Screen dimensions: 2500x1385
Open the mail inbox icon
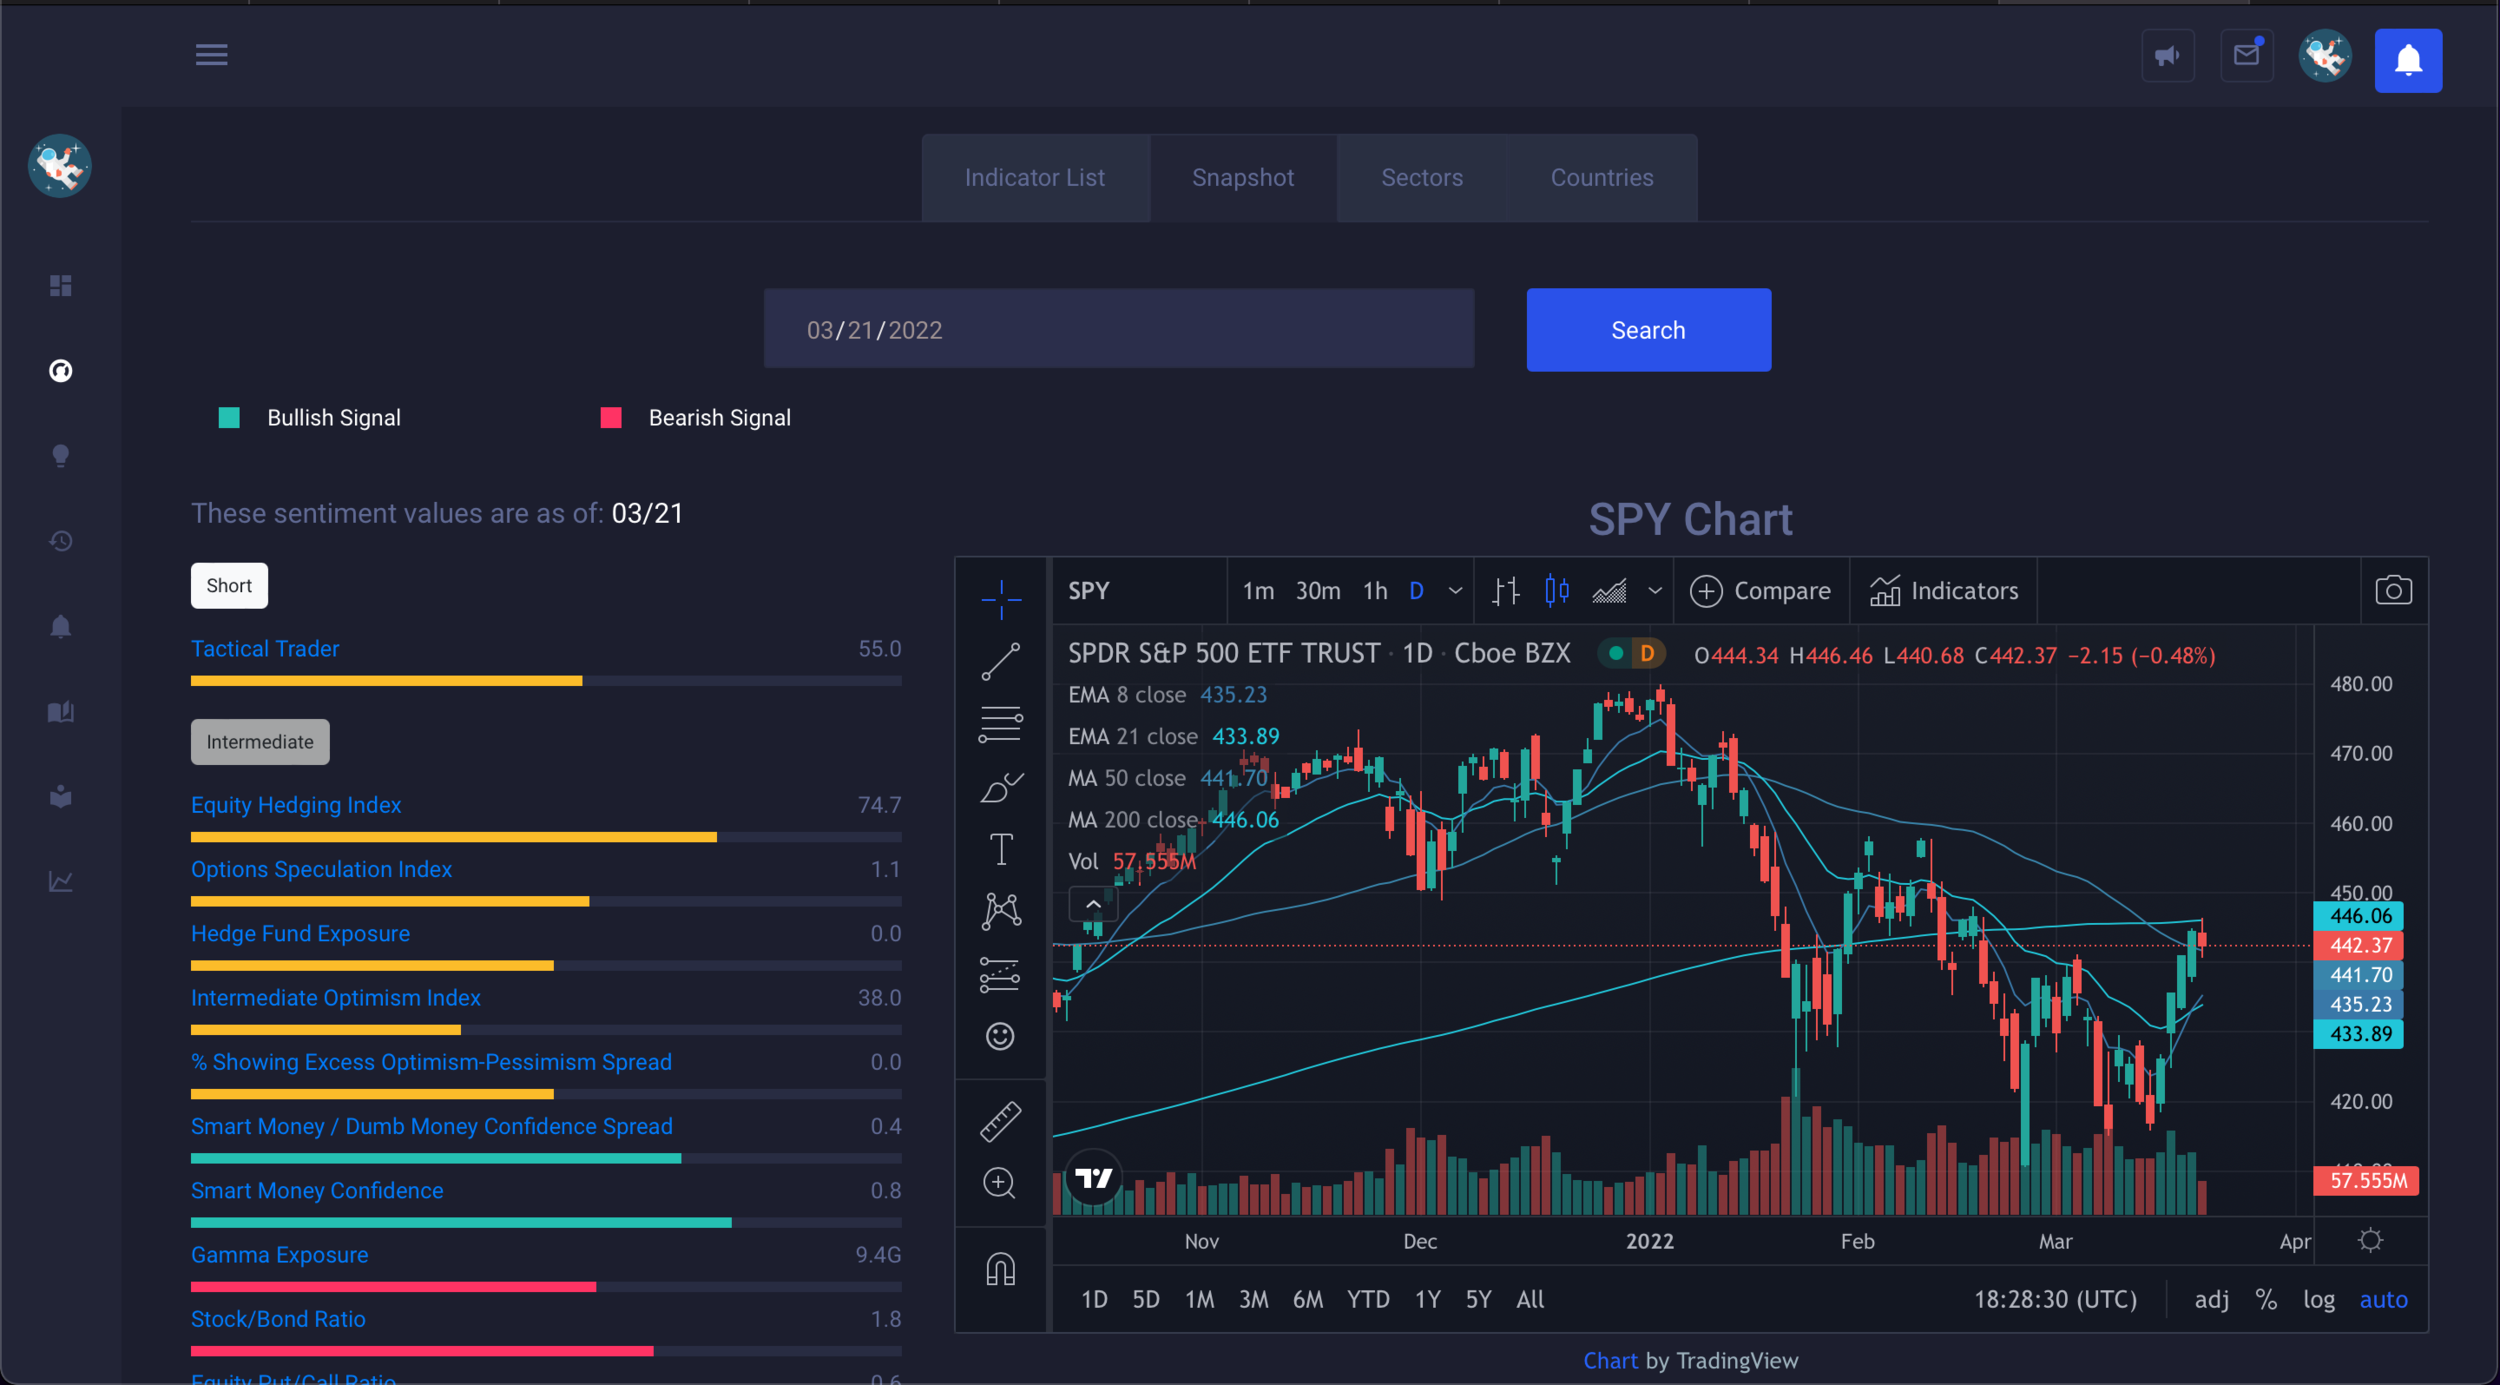click(2246, 56)
